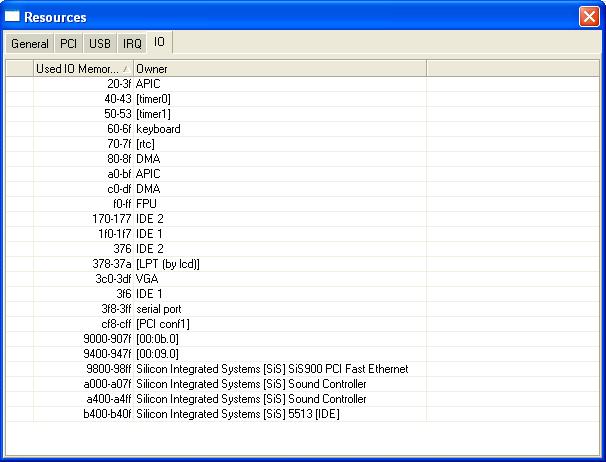The width and height of the screenshot is (606, 462).
Task: Click the Resources window title icon
Action: [12, 16]
